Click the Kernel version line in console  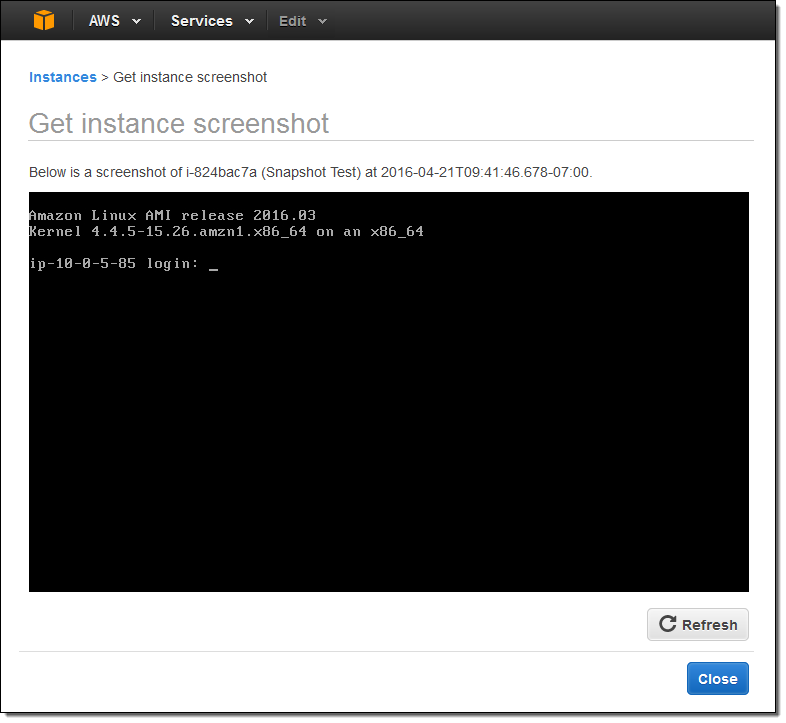click(x=226, y=231)
